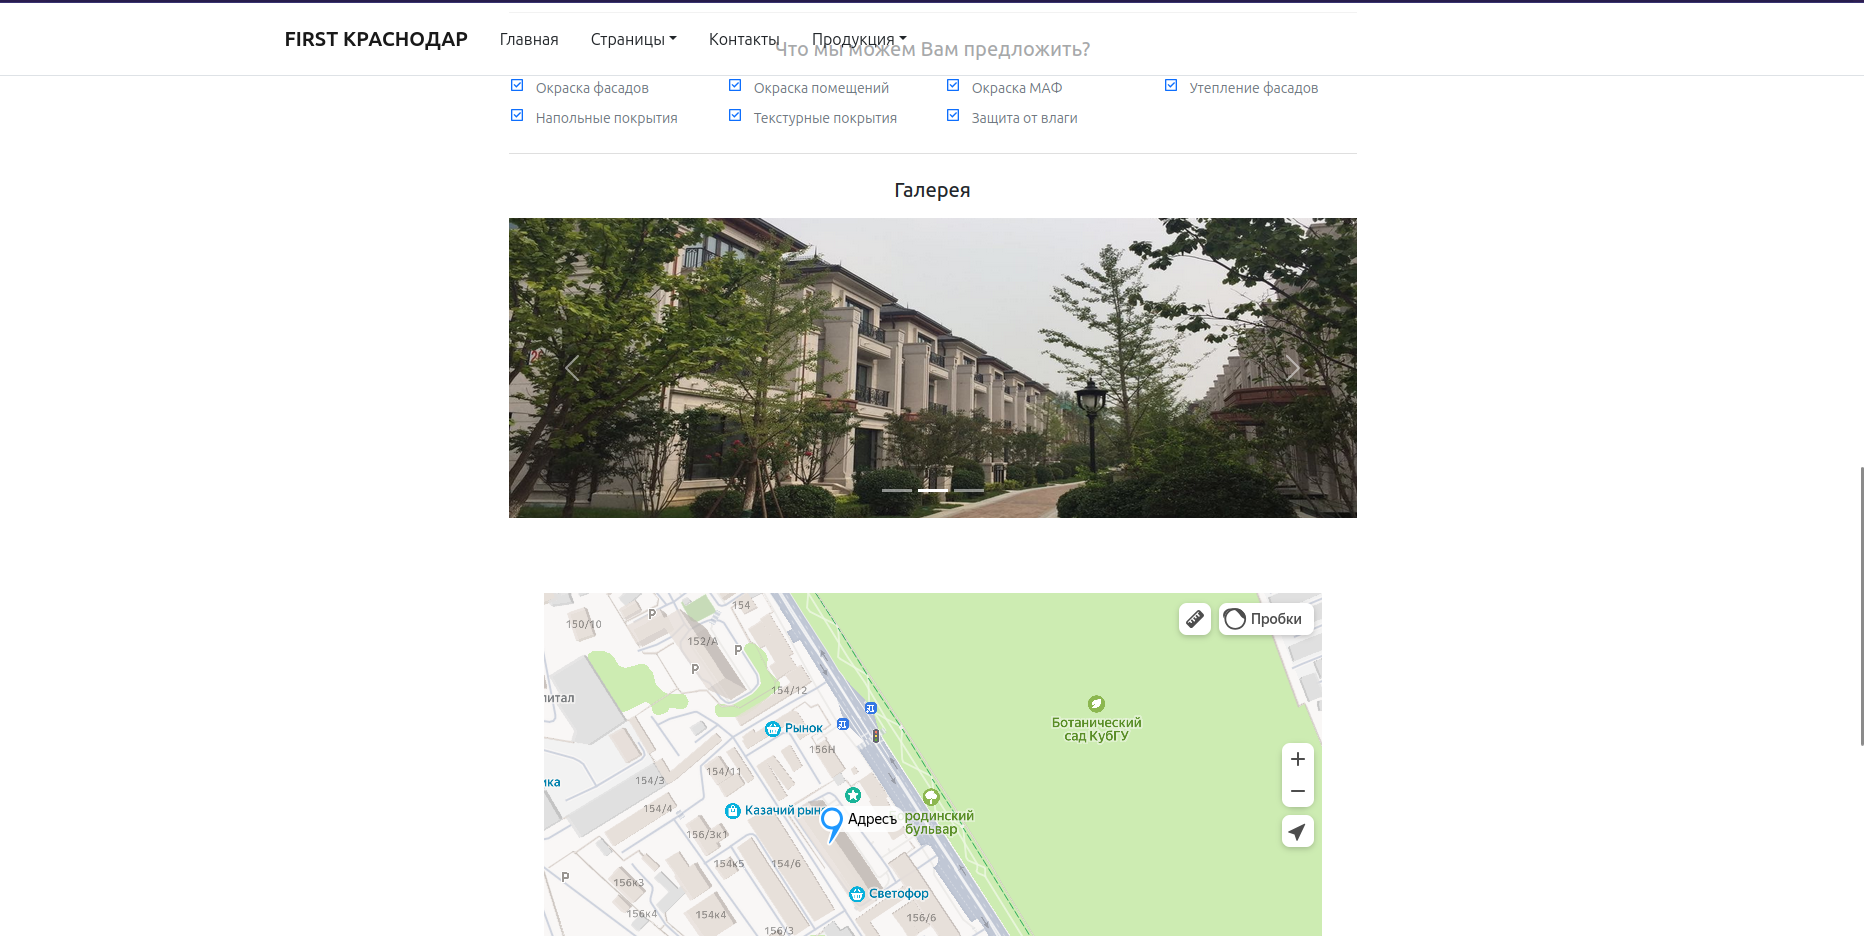Toggle the Пробки traffic layer
Image resolution: width=1864 pixels, height=936 pixels.
(1266, 619)
